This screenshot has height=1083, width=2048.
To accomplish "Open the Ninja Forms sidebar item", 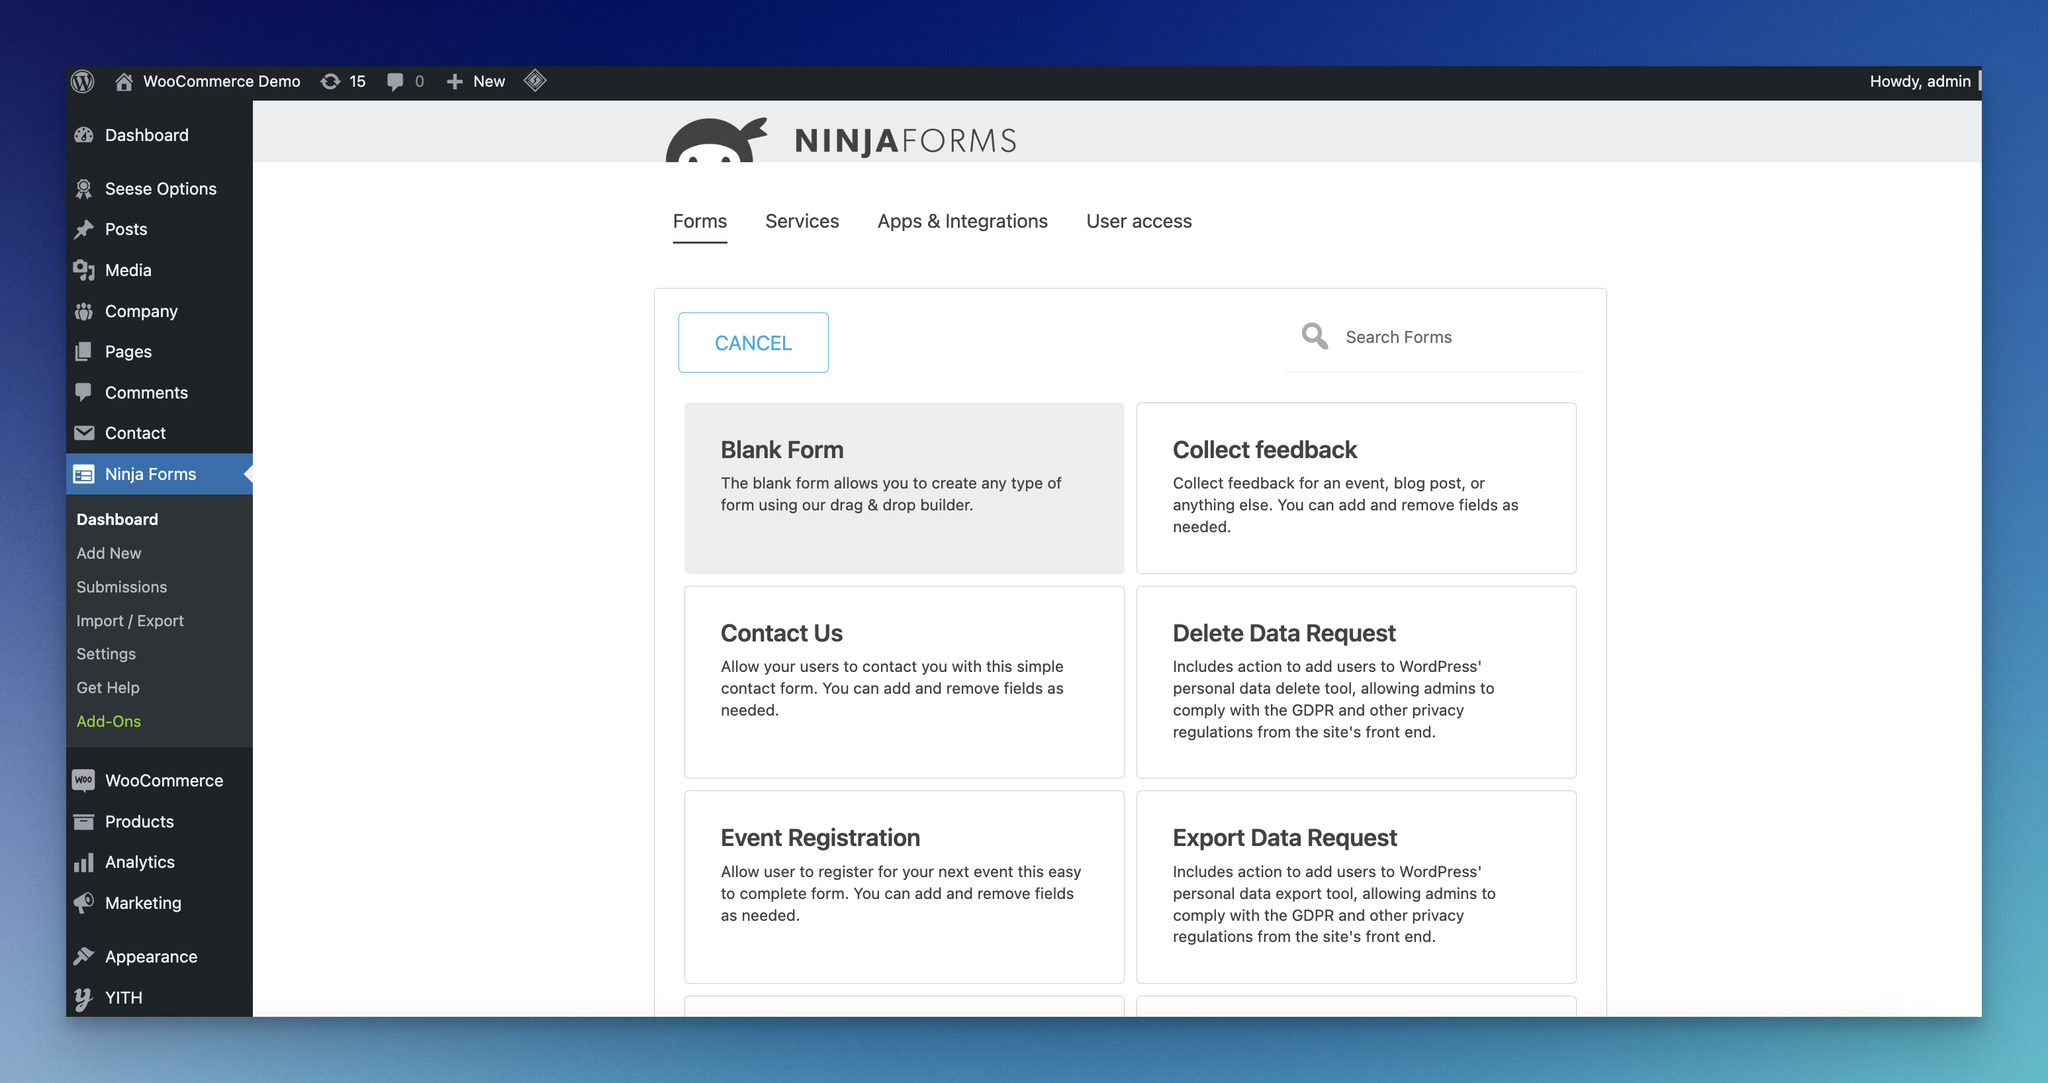I will click(x=159, y=474).
